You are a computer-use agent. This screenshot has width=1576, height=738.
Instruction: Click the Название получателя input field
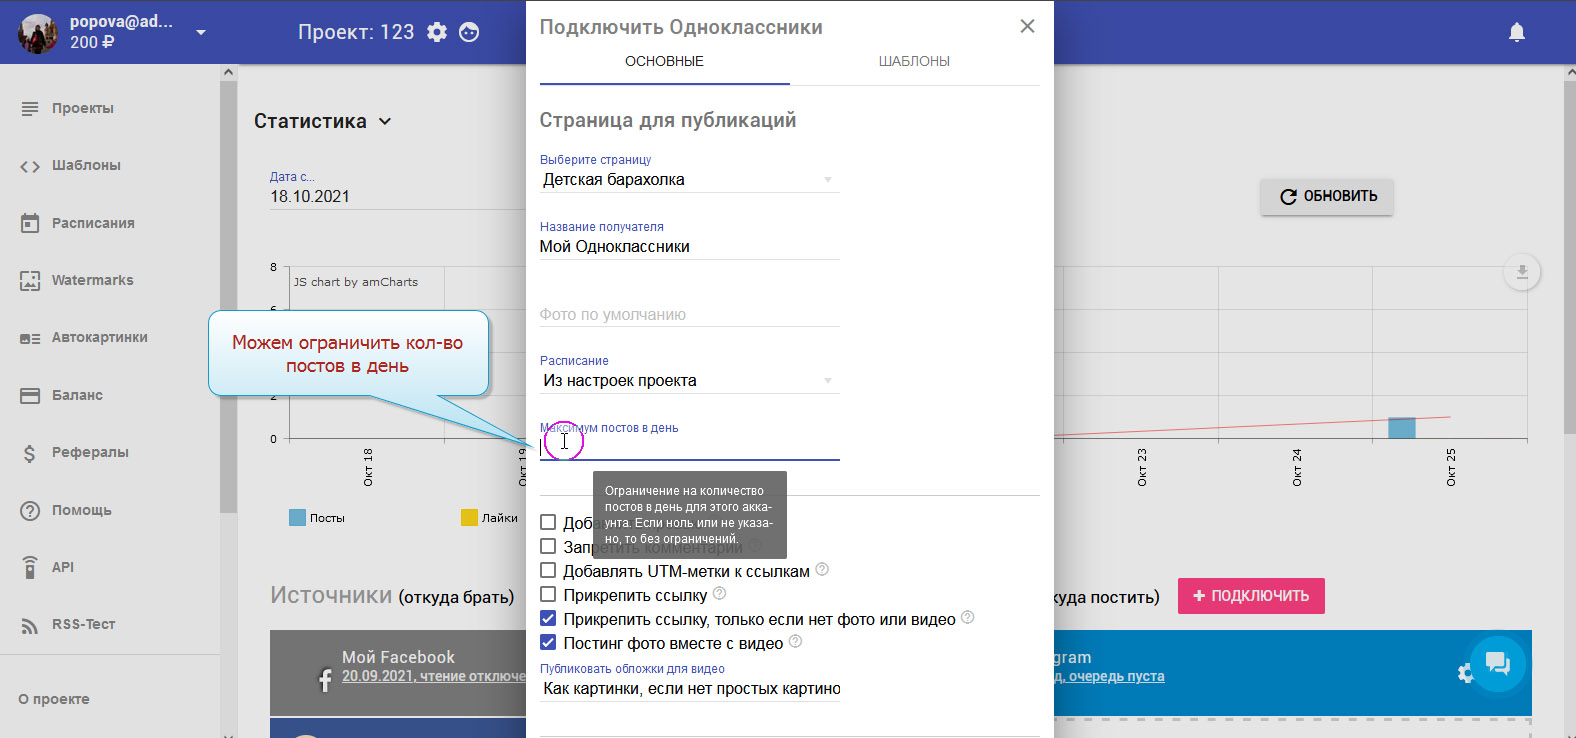688,247
